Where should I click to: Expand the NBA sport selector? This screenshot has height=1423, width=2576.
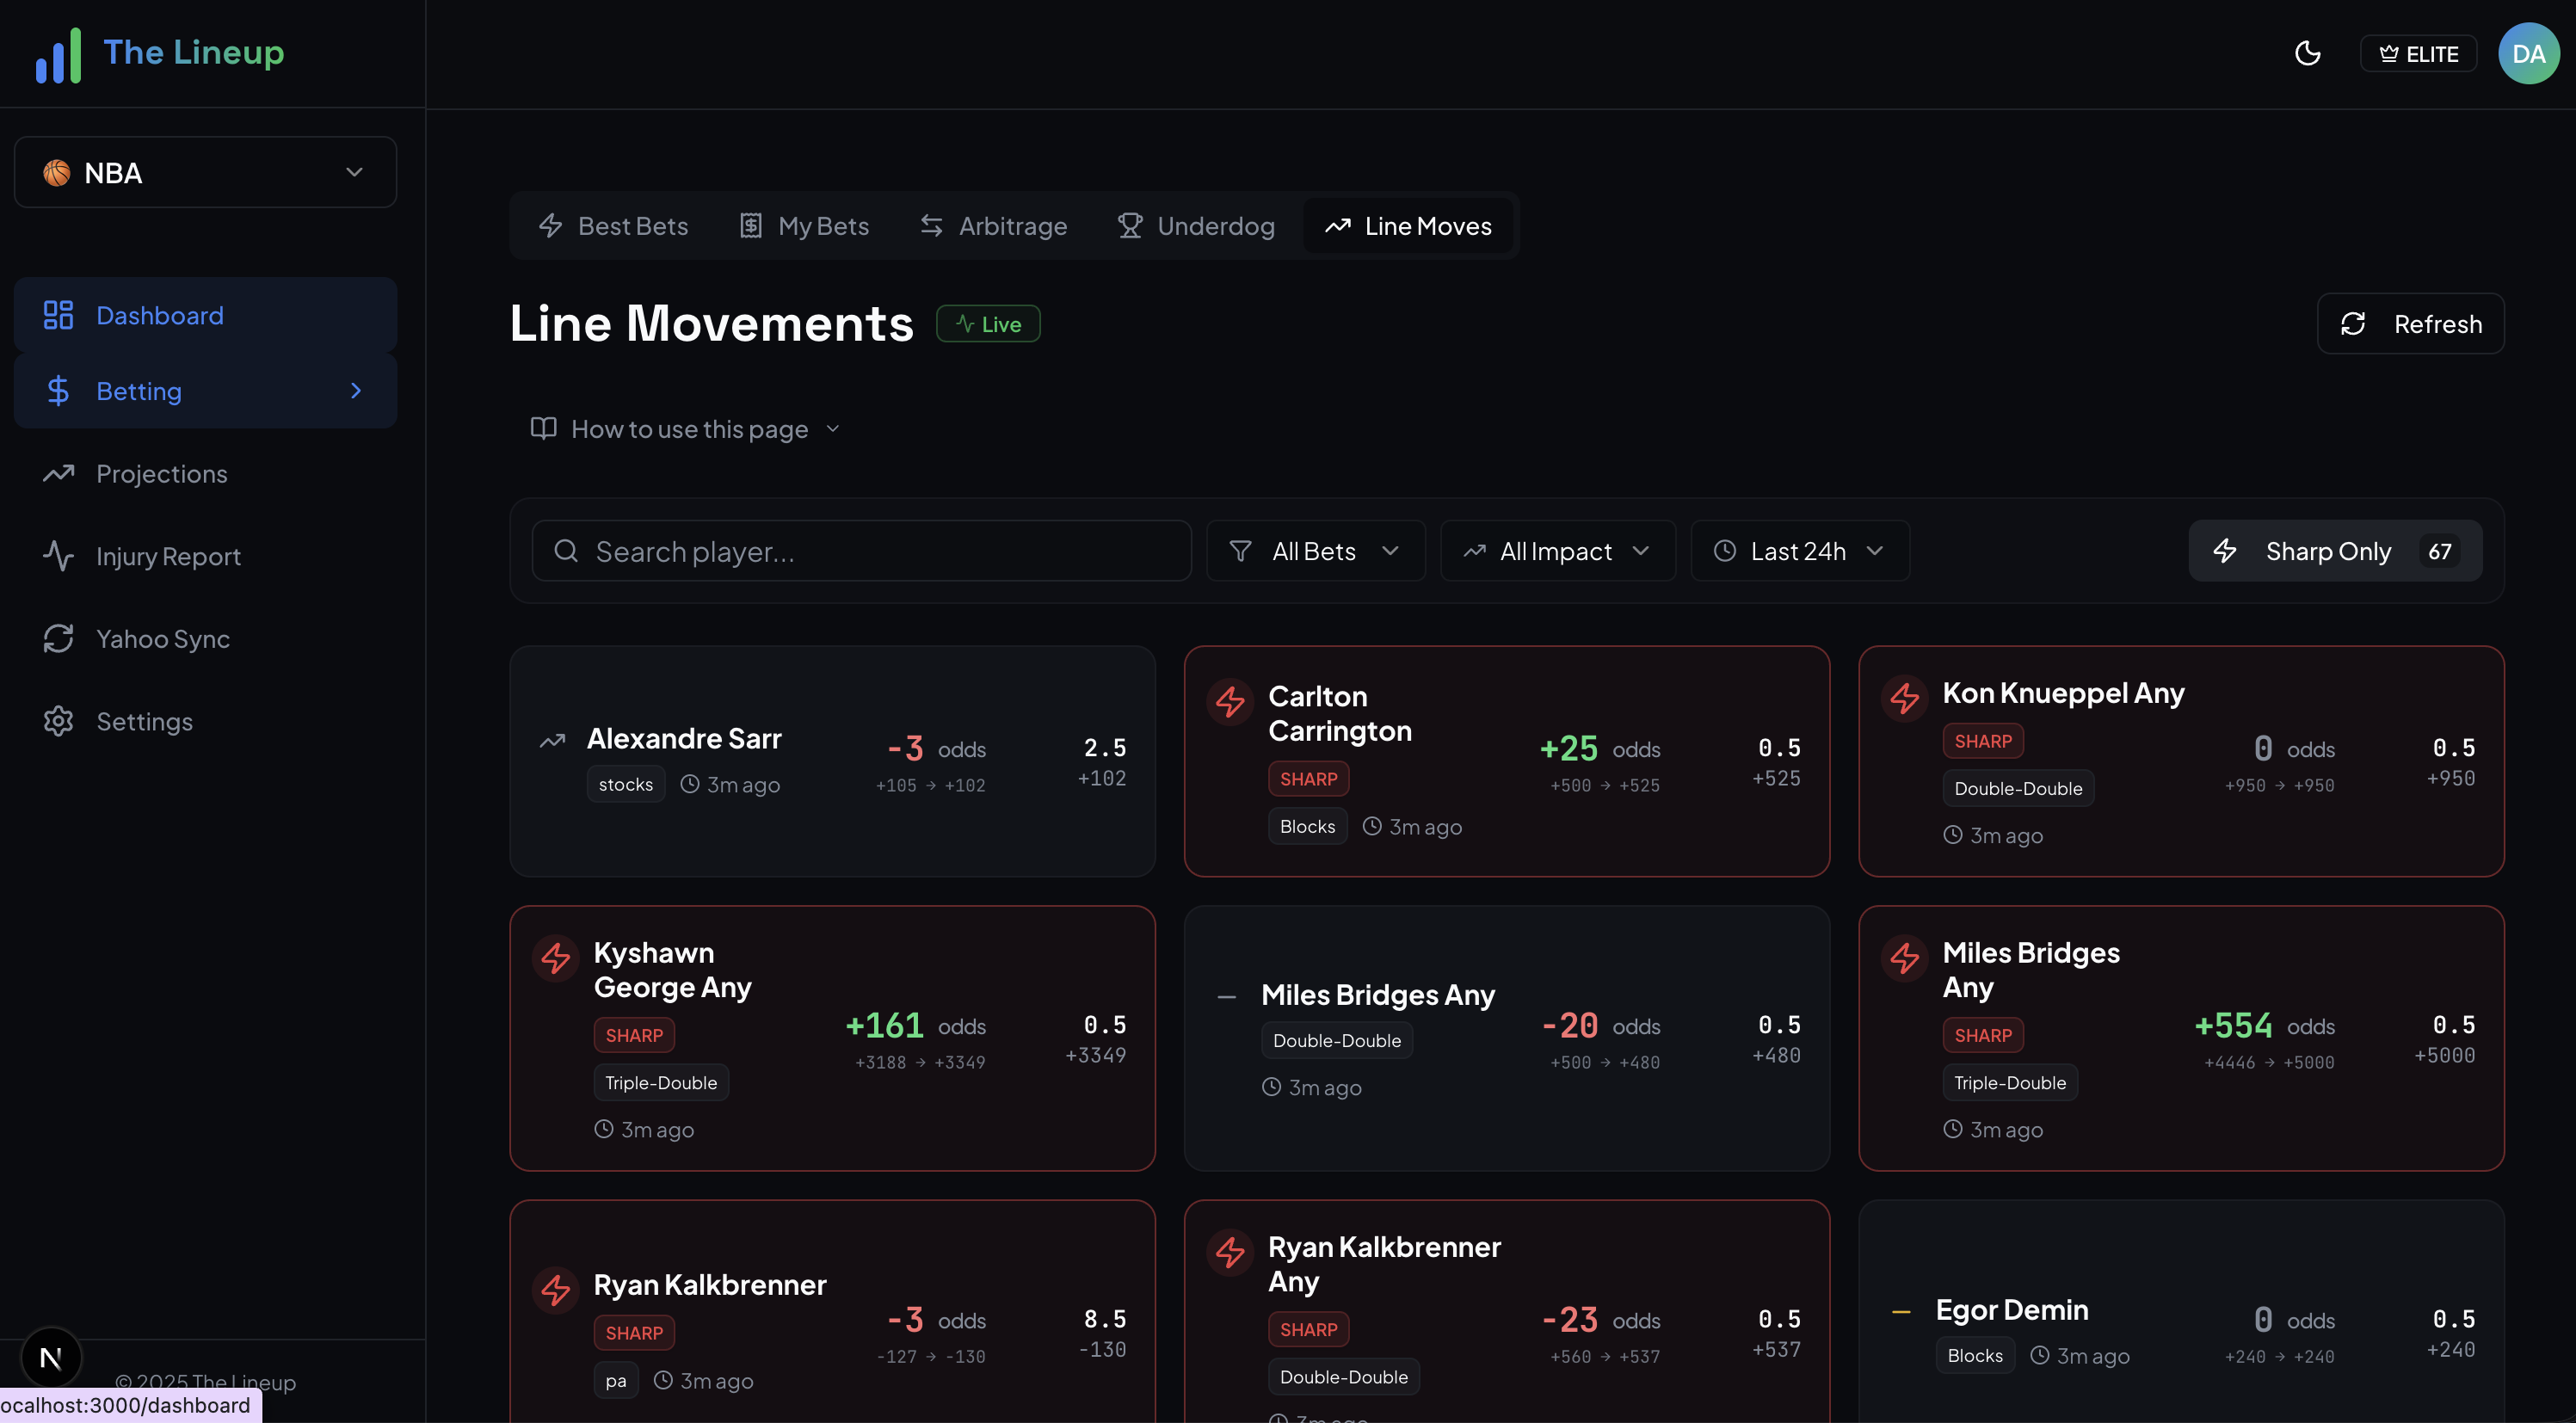tap(204, 172)
